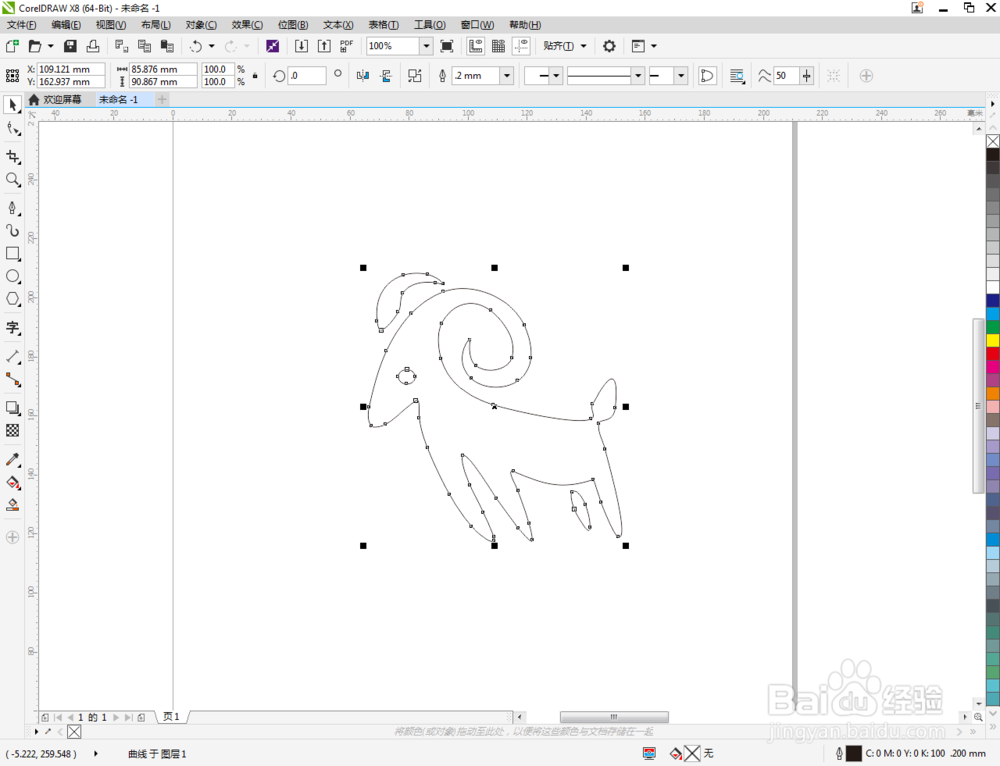Viewport: 1000px width, 766px height.
Task: Open the 对象(C) menu
Action: (201, 25)
